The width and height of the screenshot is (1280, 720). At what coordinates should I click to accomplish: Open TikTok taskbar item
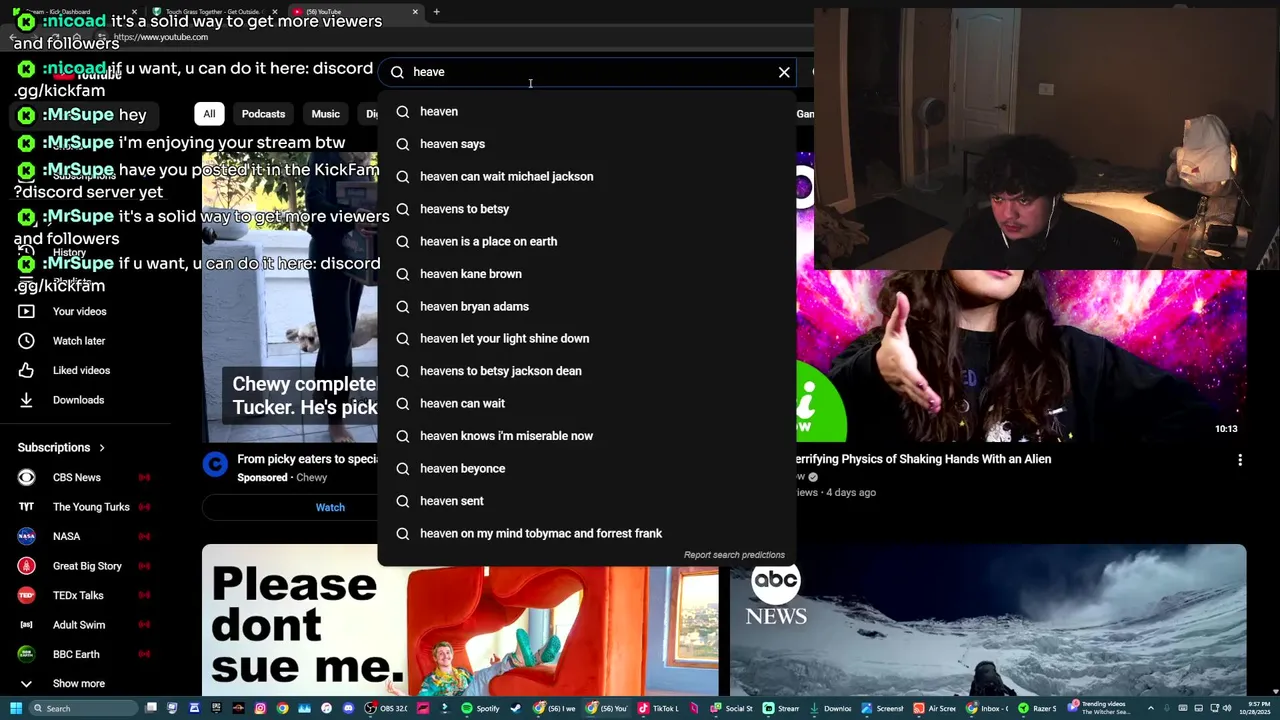658,708
